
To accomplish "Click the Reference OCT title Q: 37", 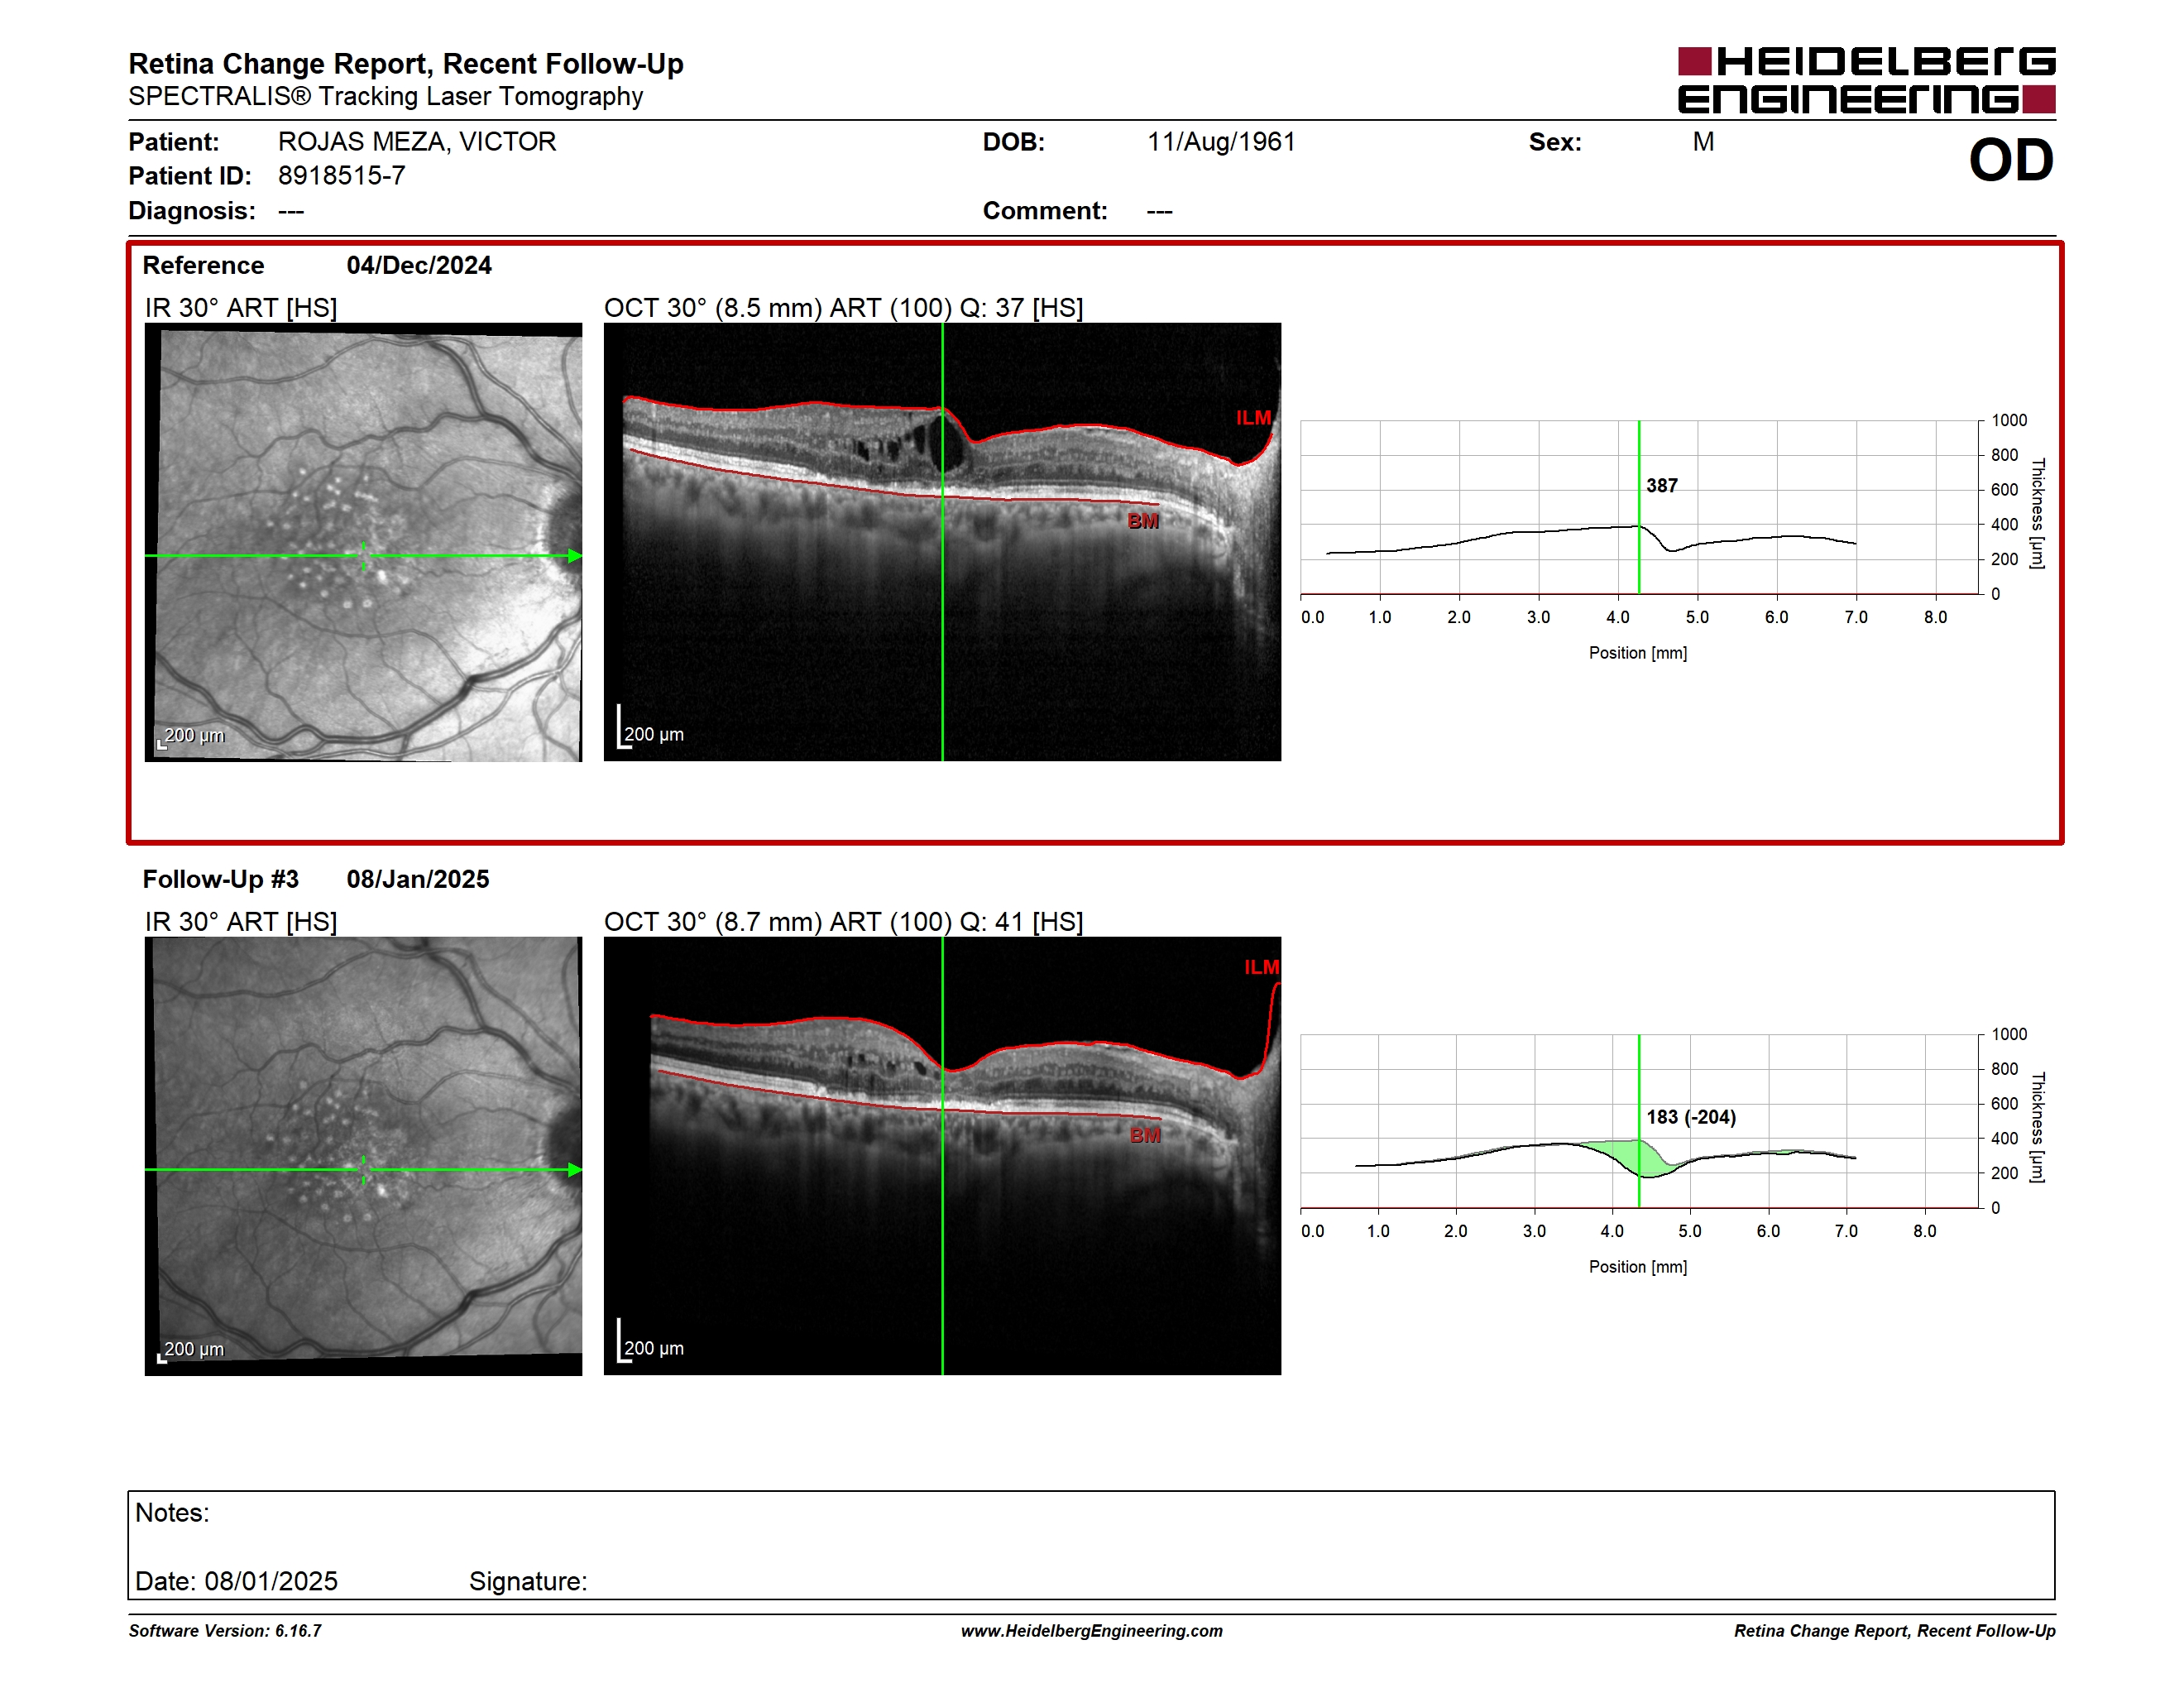I will coord(843,307).
